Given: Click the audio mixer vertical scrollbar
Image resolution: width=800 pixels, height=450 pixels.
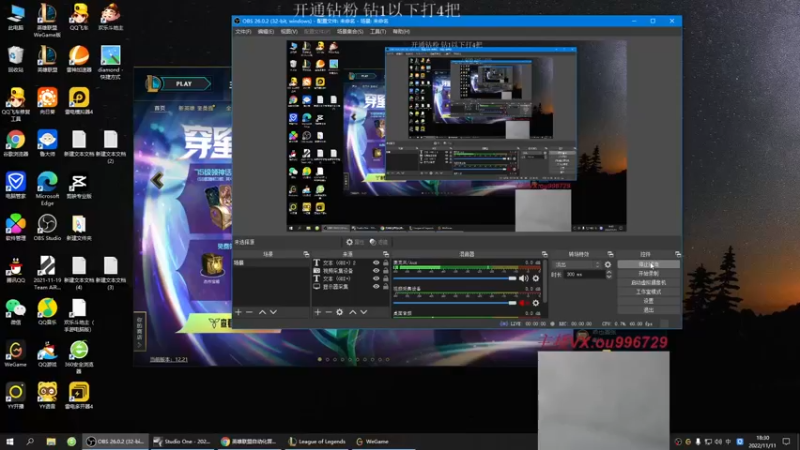Looking at the screenshot, I should point(544,282).
